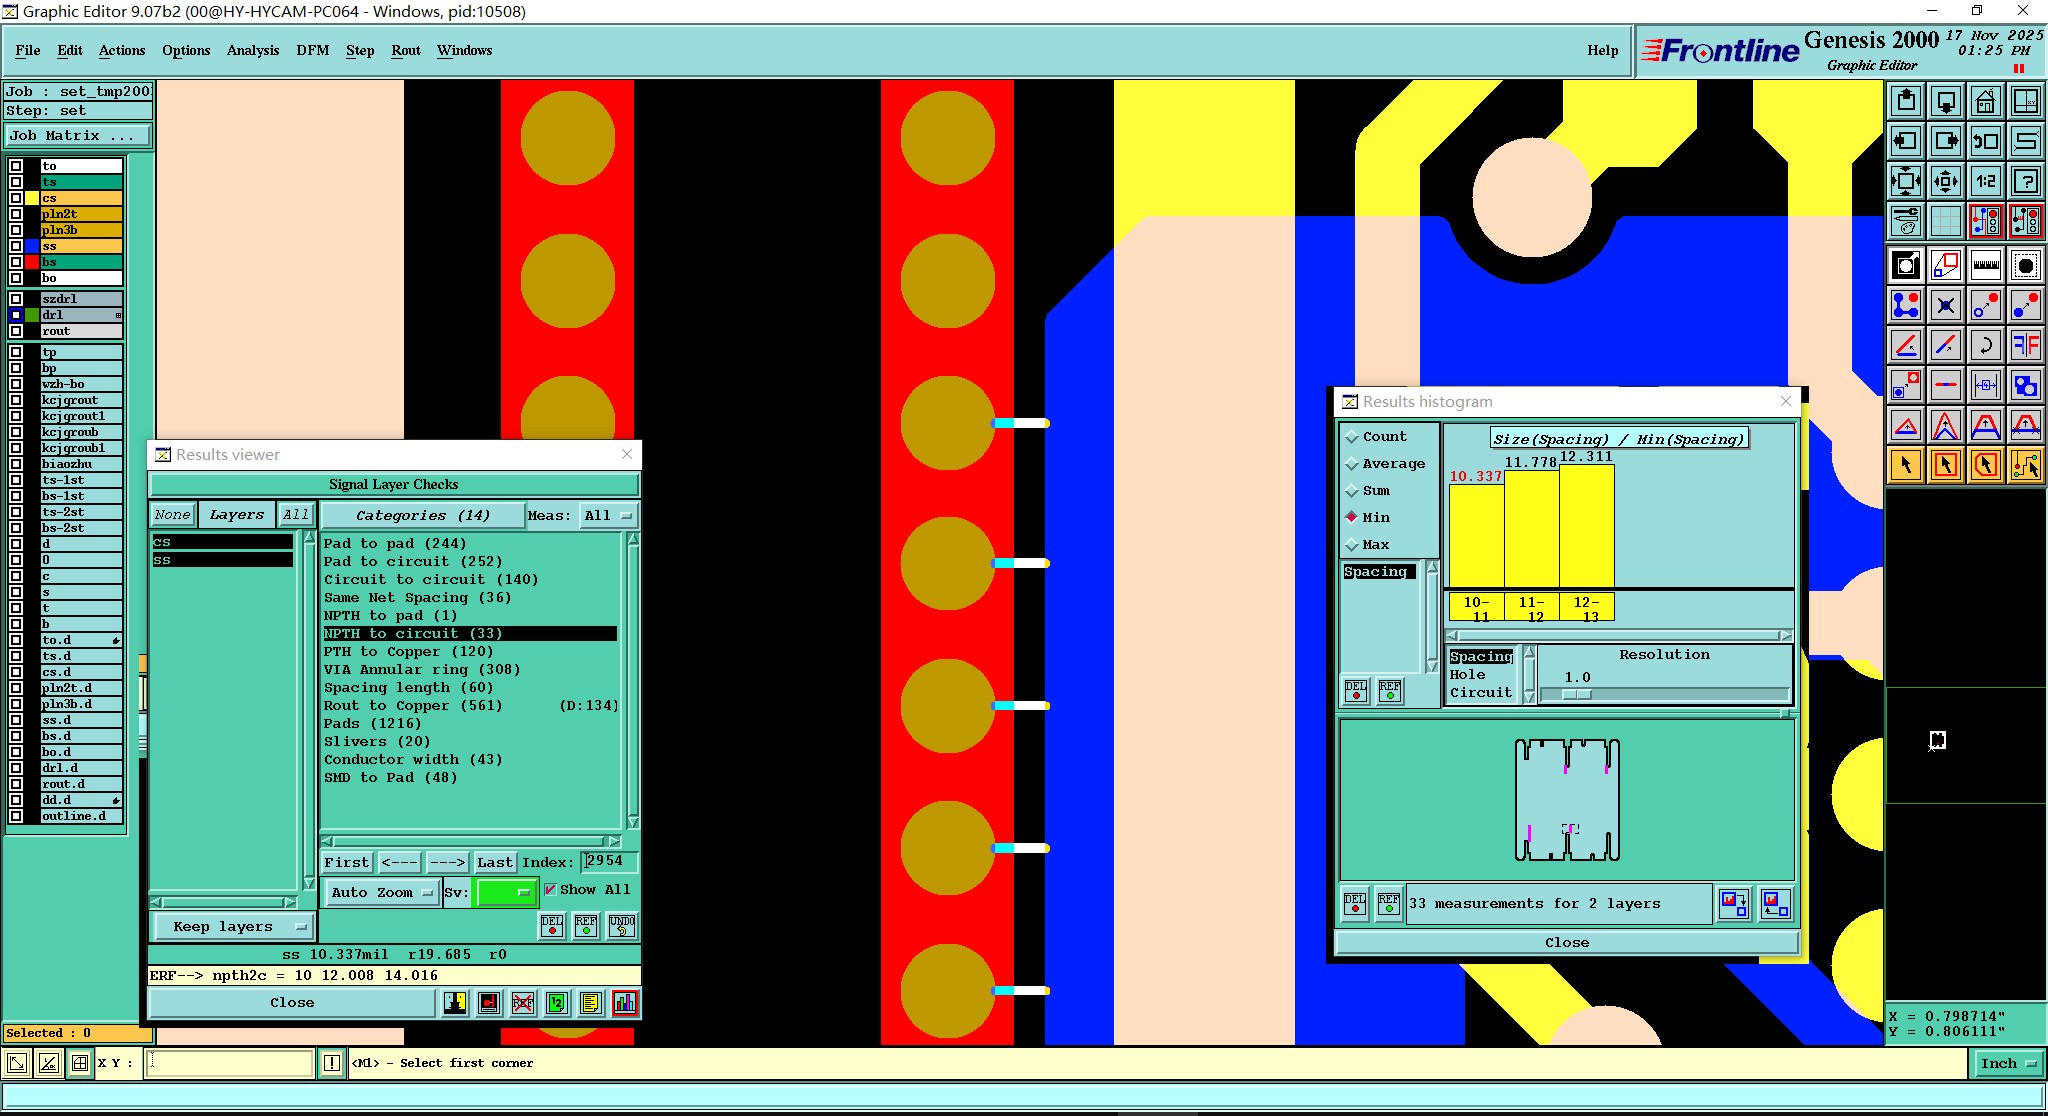Expand the Keep layers dropdown
The height and width of the screenshot is (1116, 2048).
(x=232, y=926)
